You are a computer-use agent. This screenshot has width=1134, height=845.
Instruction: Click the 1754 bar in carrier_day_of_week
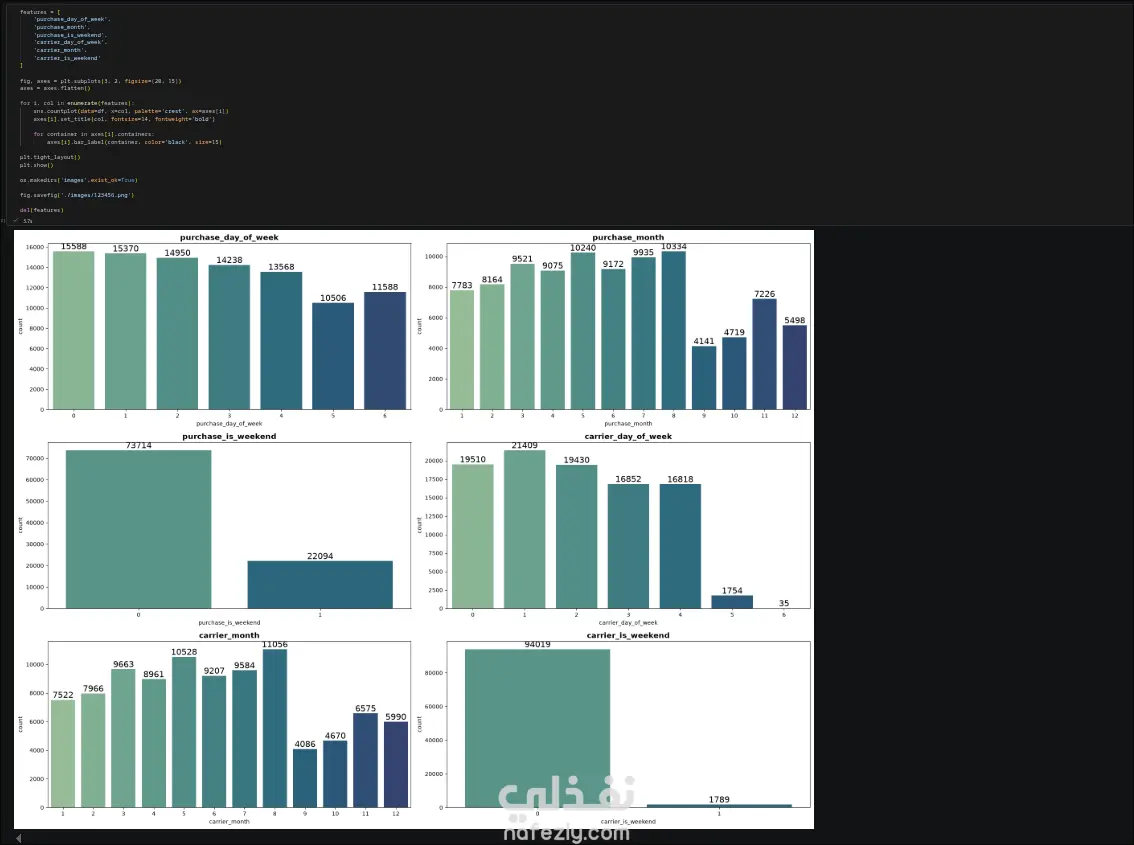tap(732, 602)
